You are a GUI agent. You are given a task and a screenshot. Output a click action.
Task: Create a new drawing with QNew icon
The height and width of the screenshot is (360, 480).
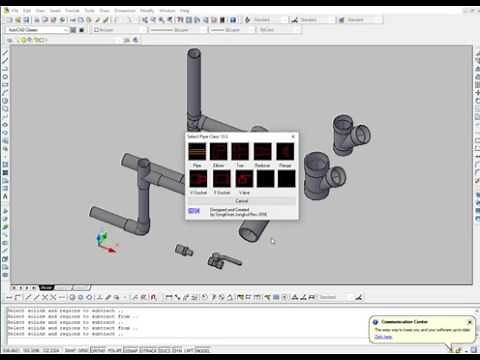click(x=9, y=20)
